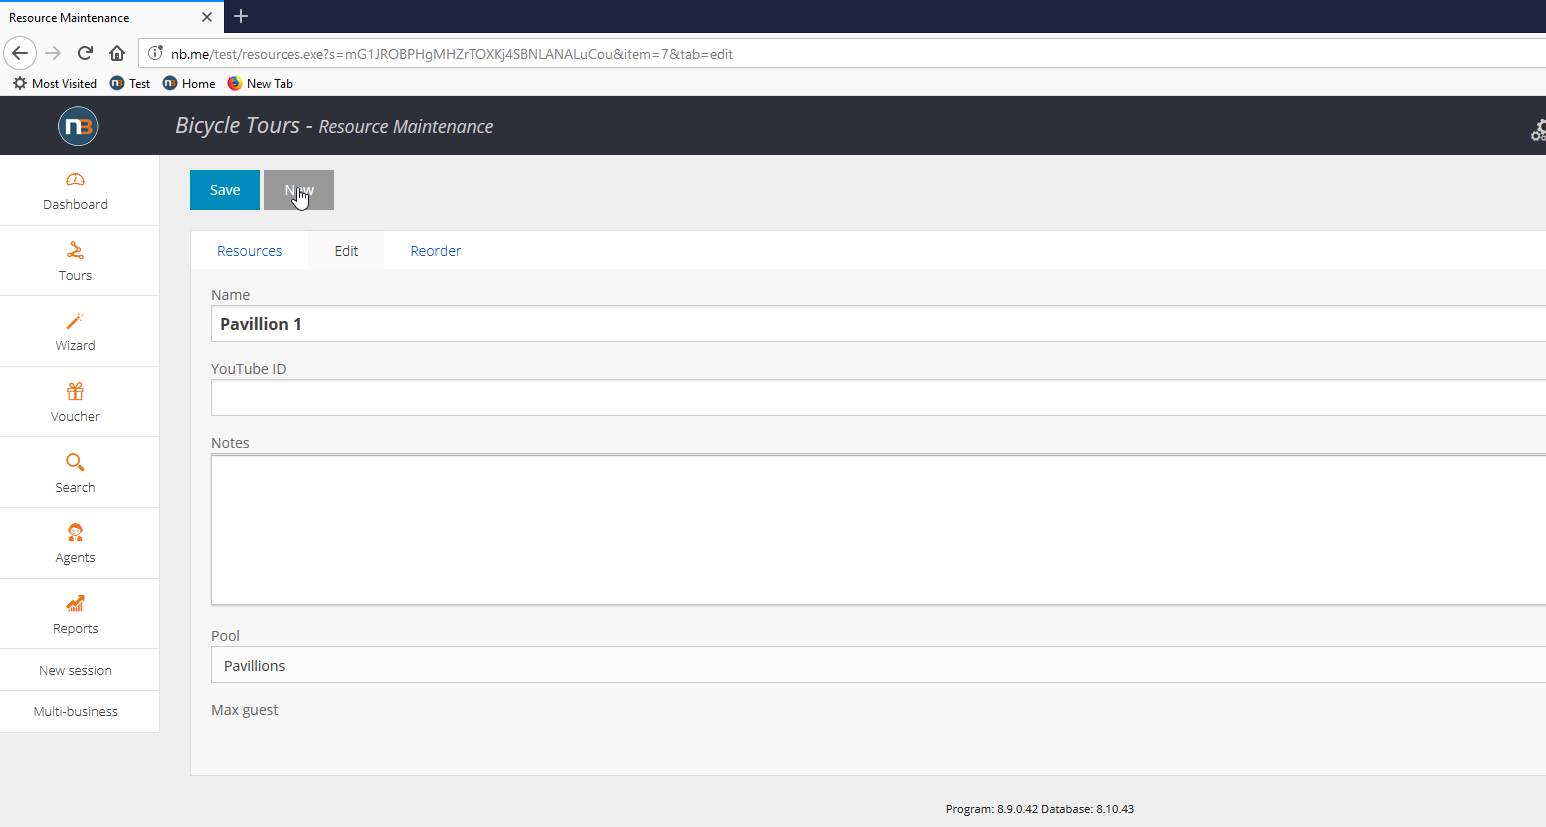The height and width of the screenshot is (827, 1546).
Task: Select the Edit tab
Action: [x=346, y=251]
